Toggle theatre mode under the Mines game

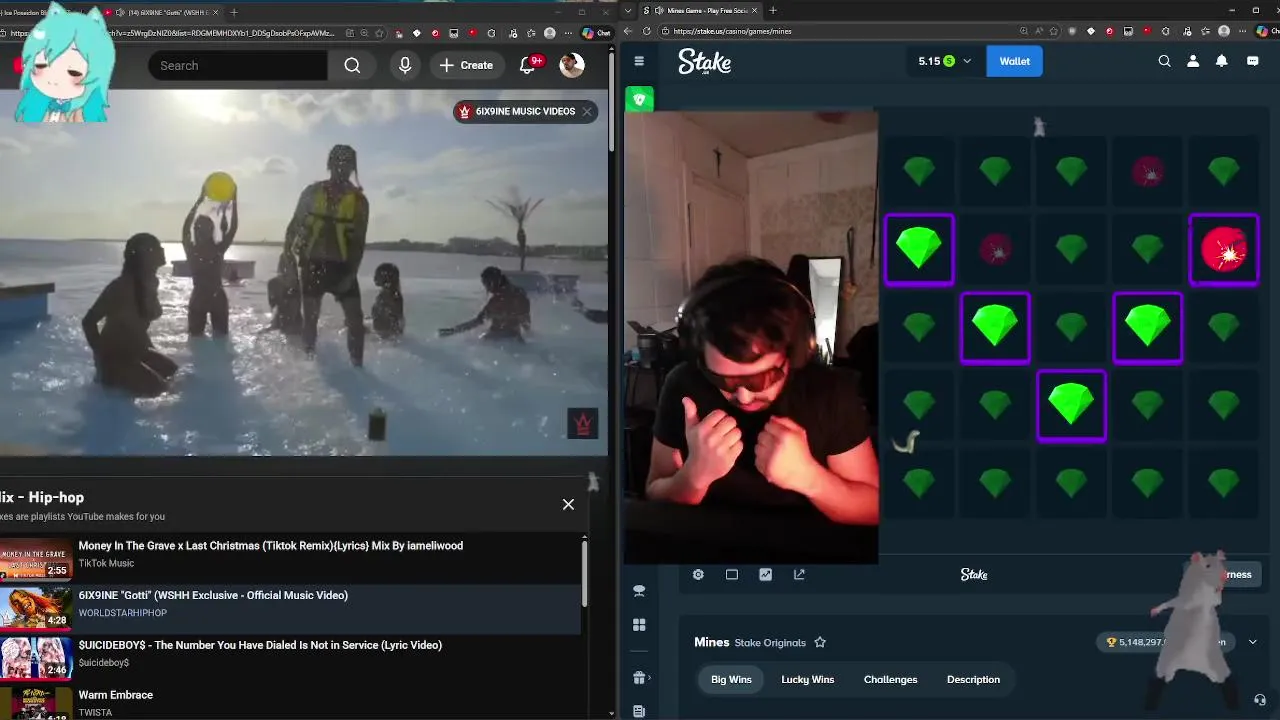point(732,574)
